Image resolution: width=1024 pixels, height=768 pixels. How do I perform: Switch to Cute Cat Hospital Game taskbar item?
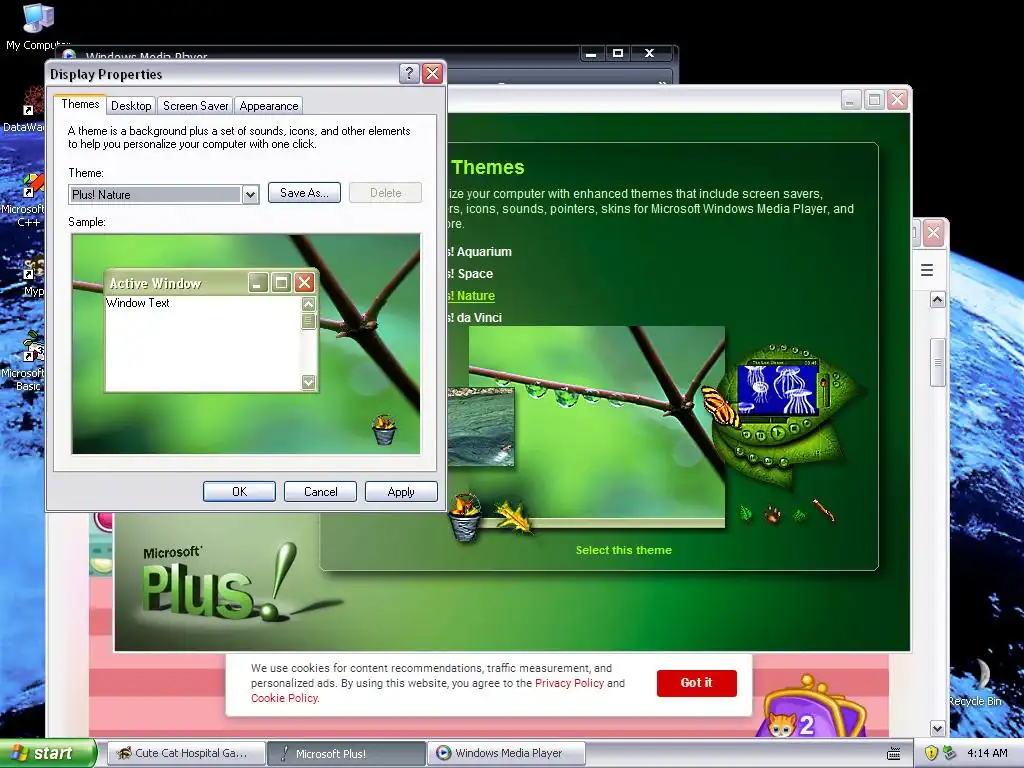186,753
